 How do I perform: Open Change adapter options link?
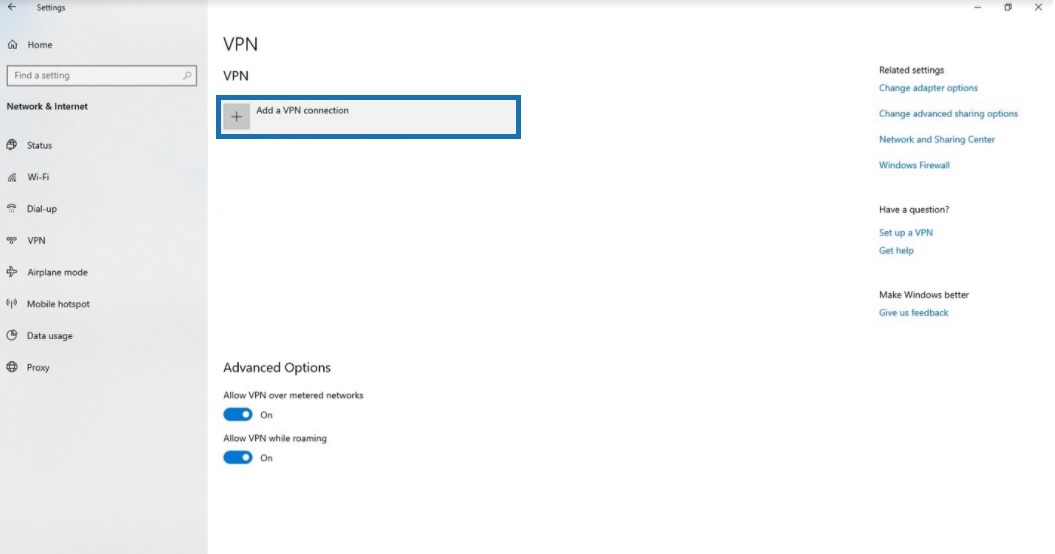(928, 88)
